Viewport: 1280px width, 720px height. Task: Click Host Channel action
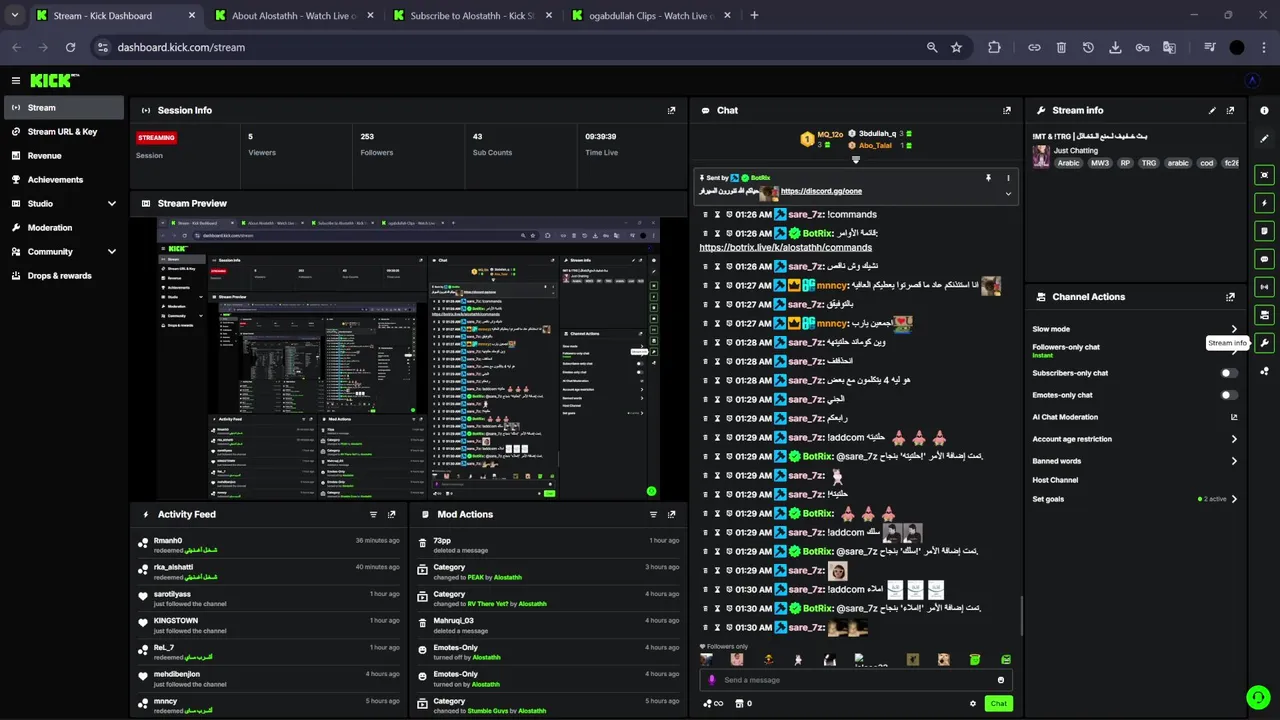(1055, 480)
